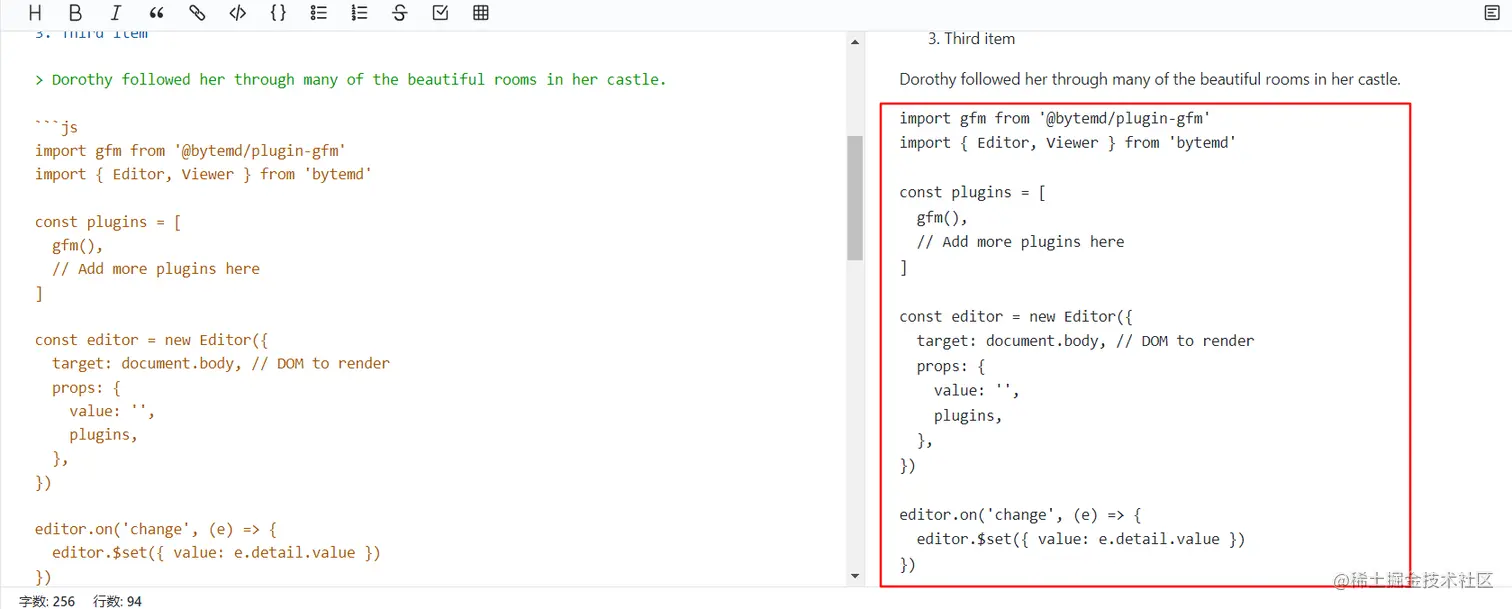Click 'gfm(),' in the preview code block
This screenshot has height=609, width=1512.
[x=943, y=217]
